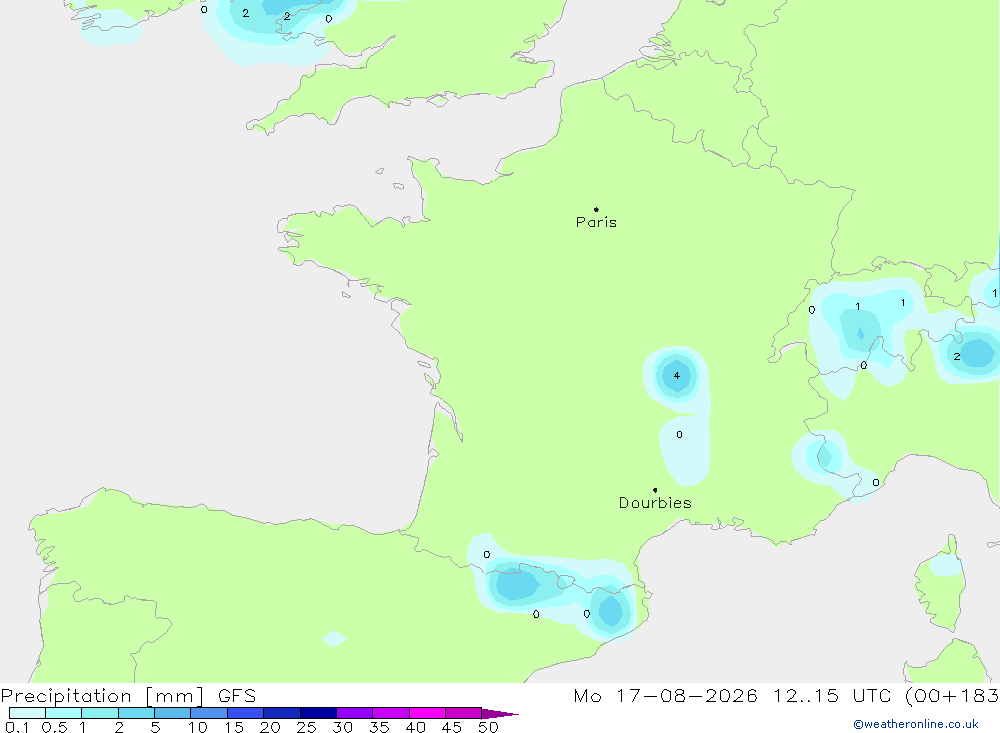
Task: Open the weatheronline.co.uk copyright link
Action: (916, 724)
